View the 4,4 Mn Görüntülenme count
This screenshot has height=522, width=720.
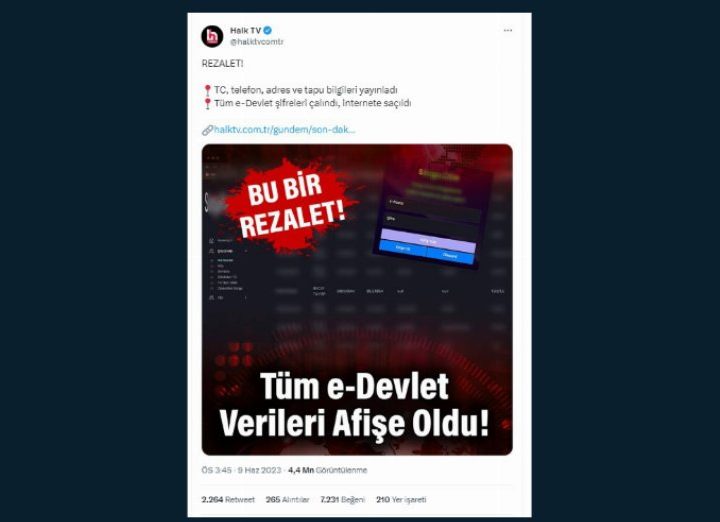[327, 470]
